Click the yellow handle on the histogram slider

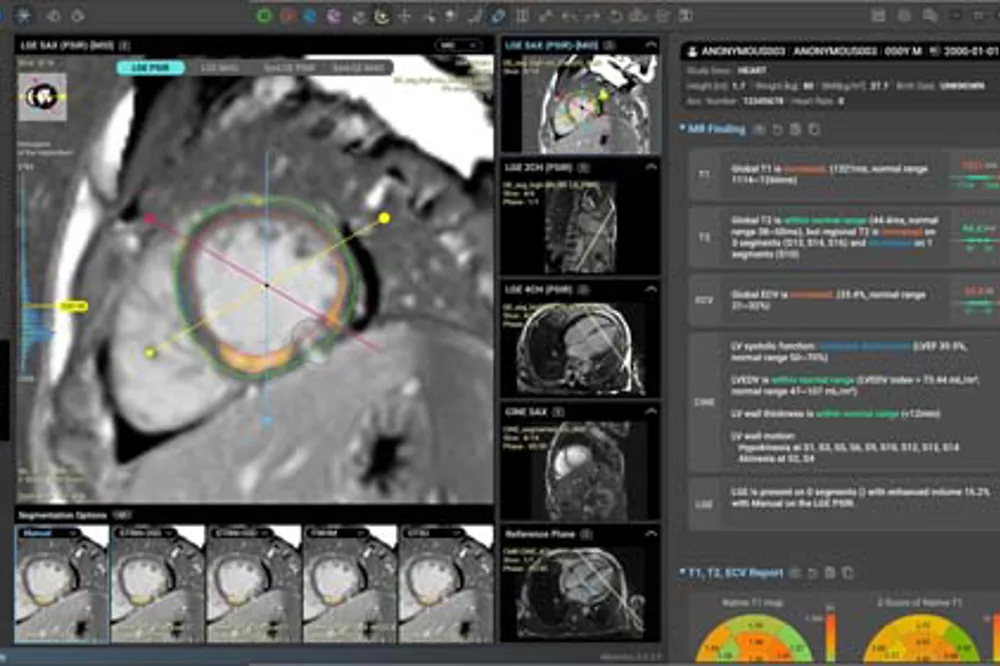point(71,306)
